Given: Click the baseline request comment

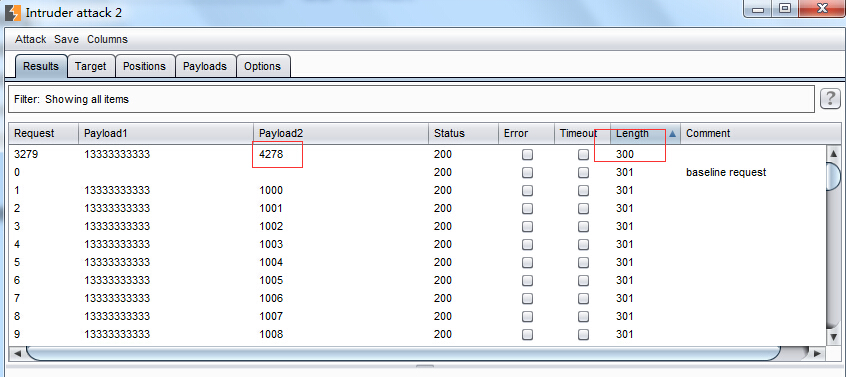Looking at the screenshot, I should point(726,173).
